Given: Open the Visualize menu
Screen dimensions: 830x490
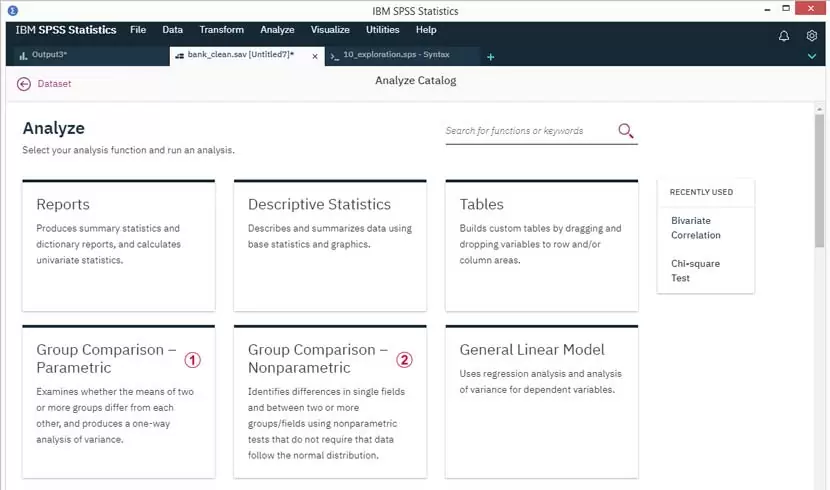Looking at the screenshot, I should click(330, 30).
